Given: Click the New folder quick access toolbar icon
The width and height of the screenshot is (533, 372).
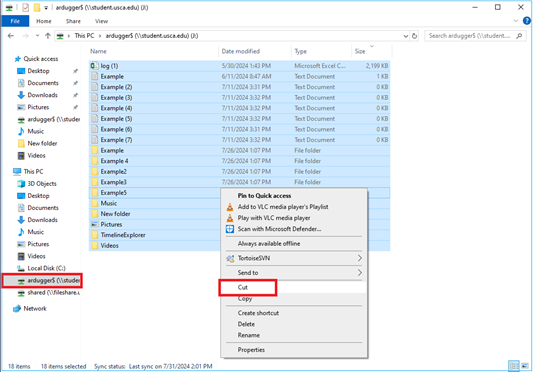Looking at the screenshot, I should [x=37, y=7].
